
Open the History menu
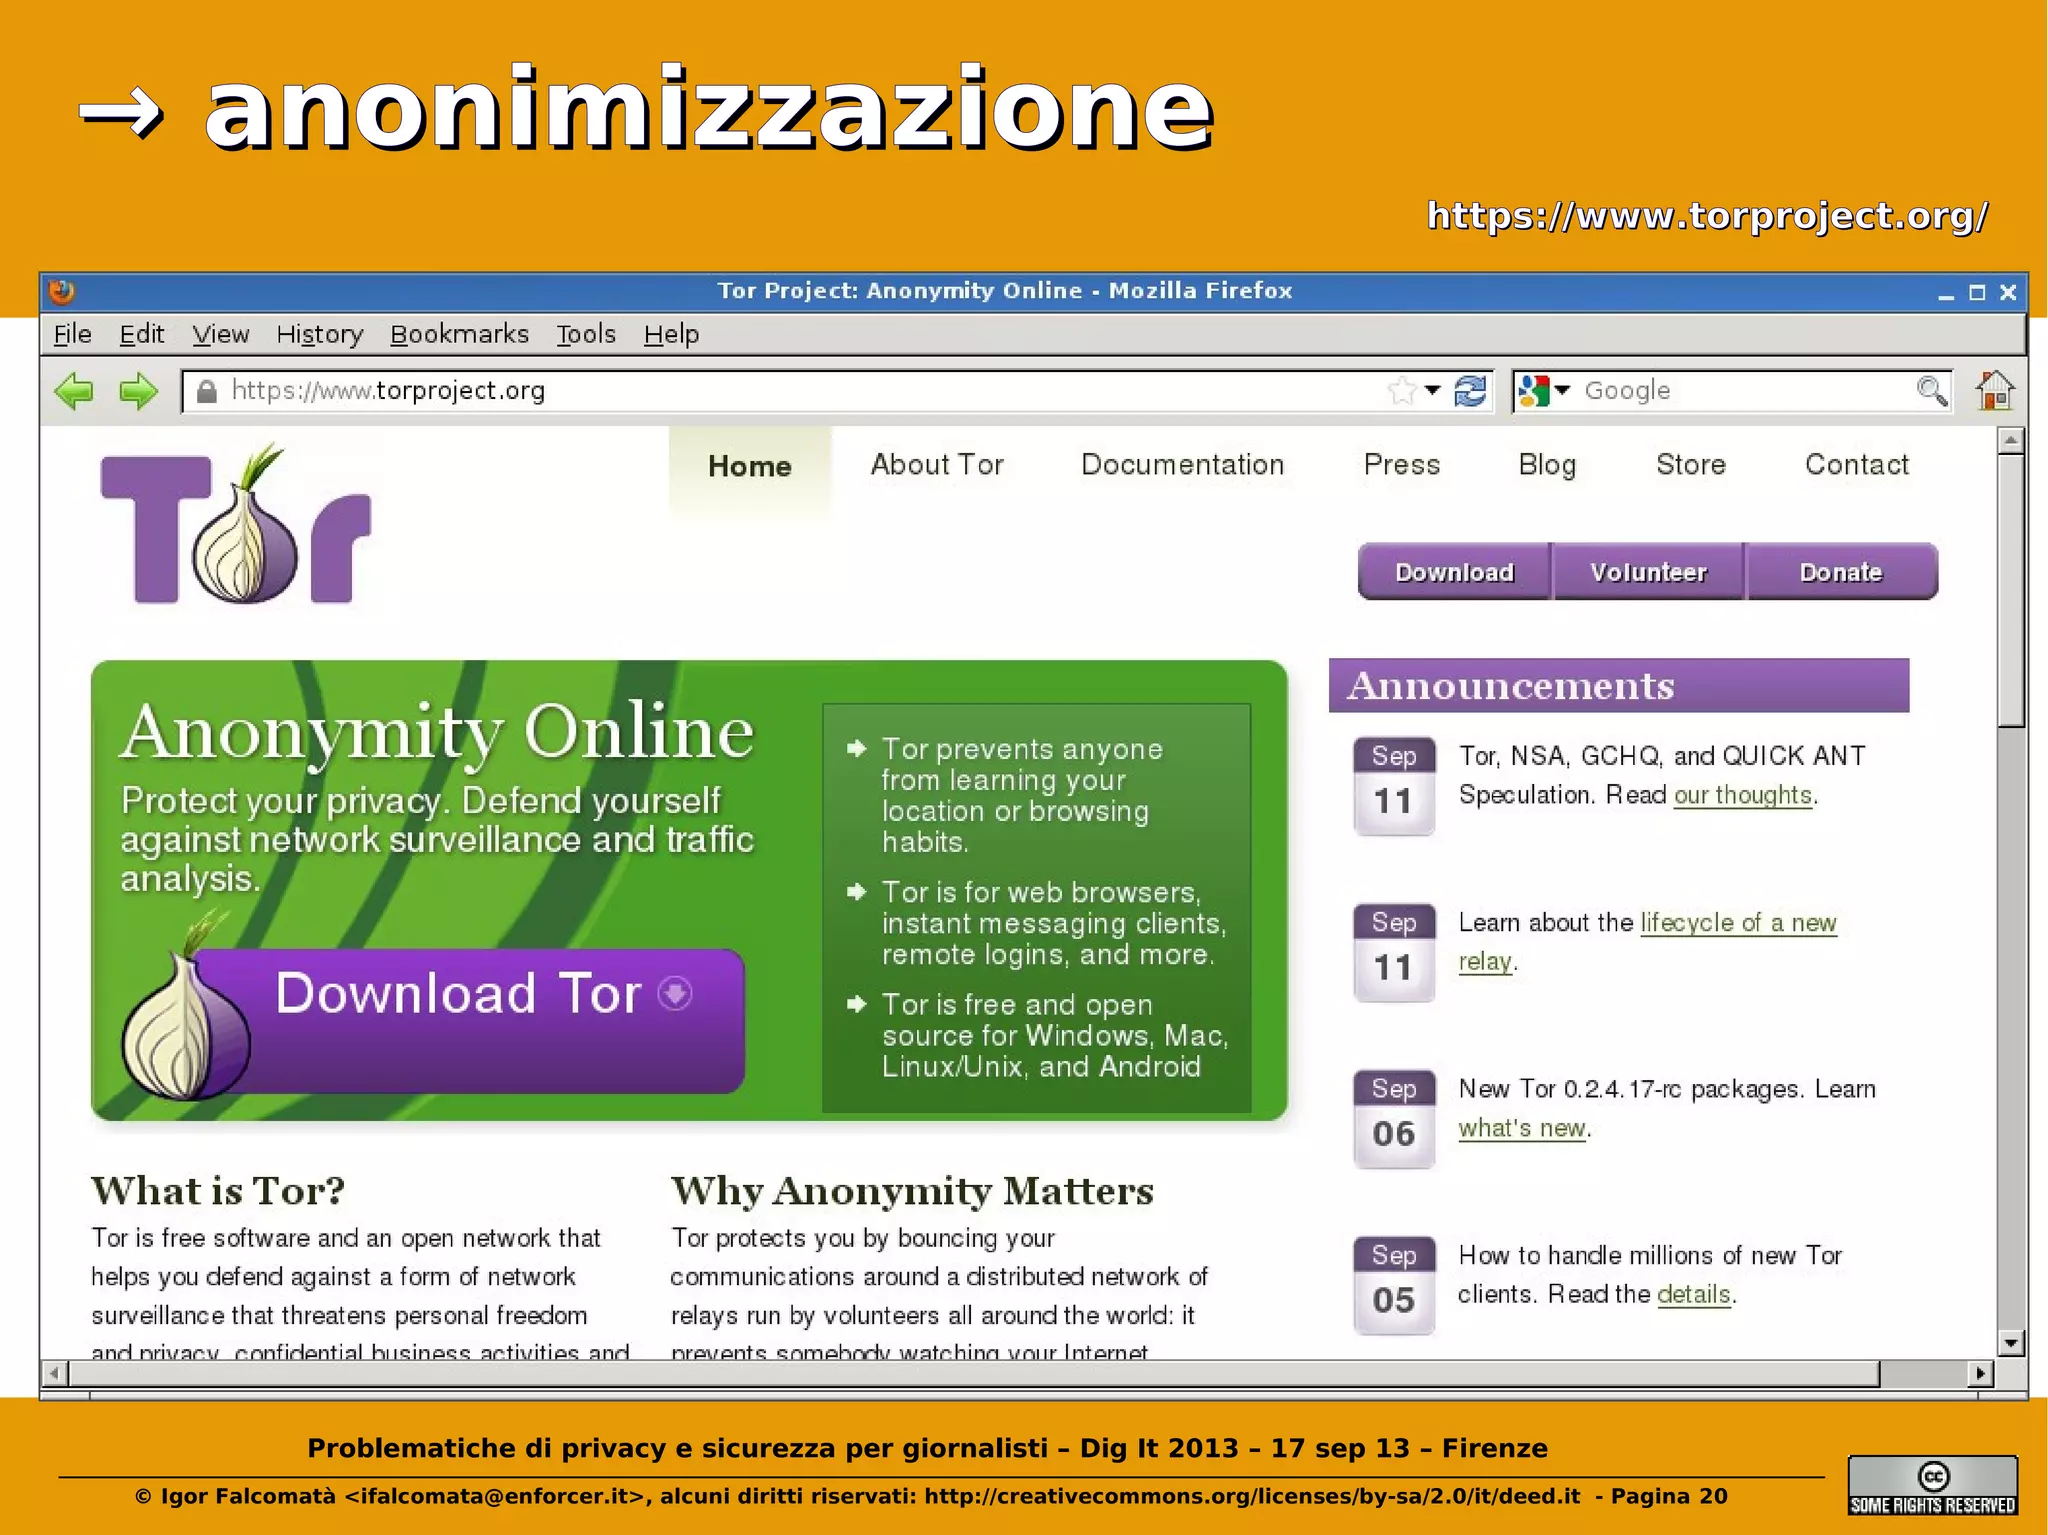319,334
